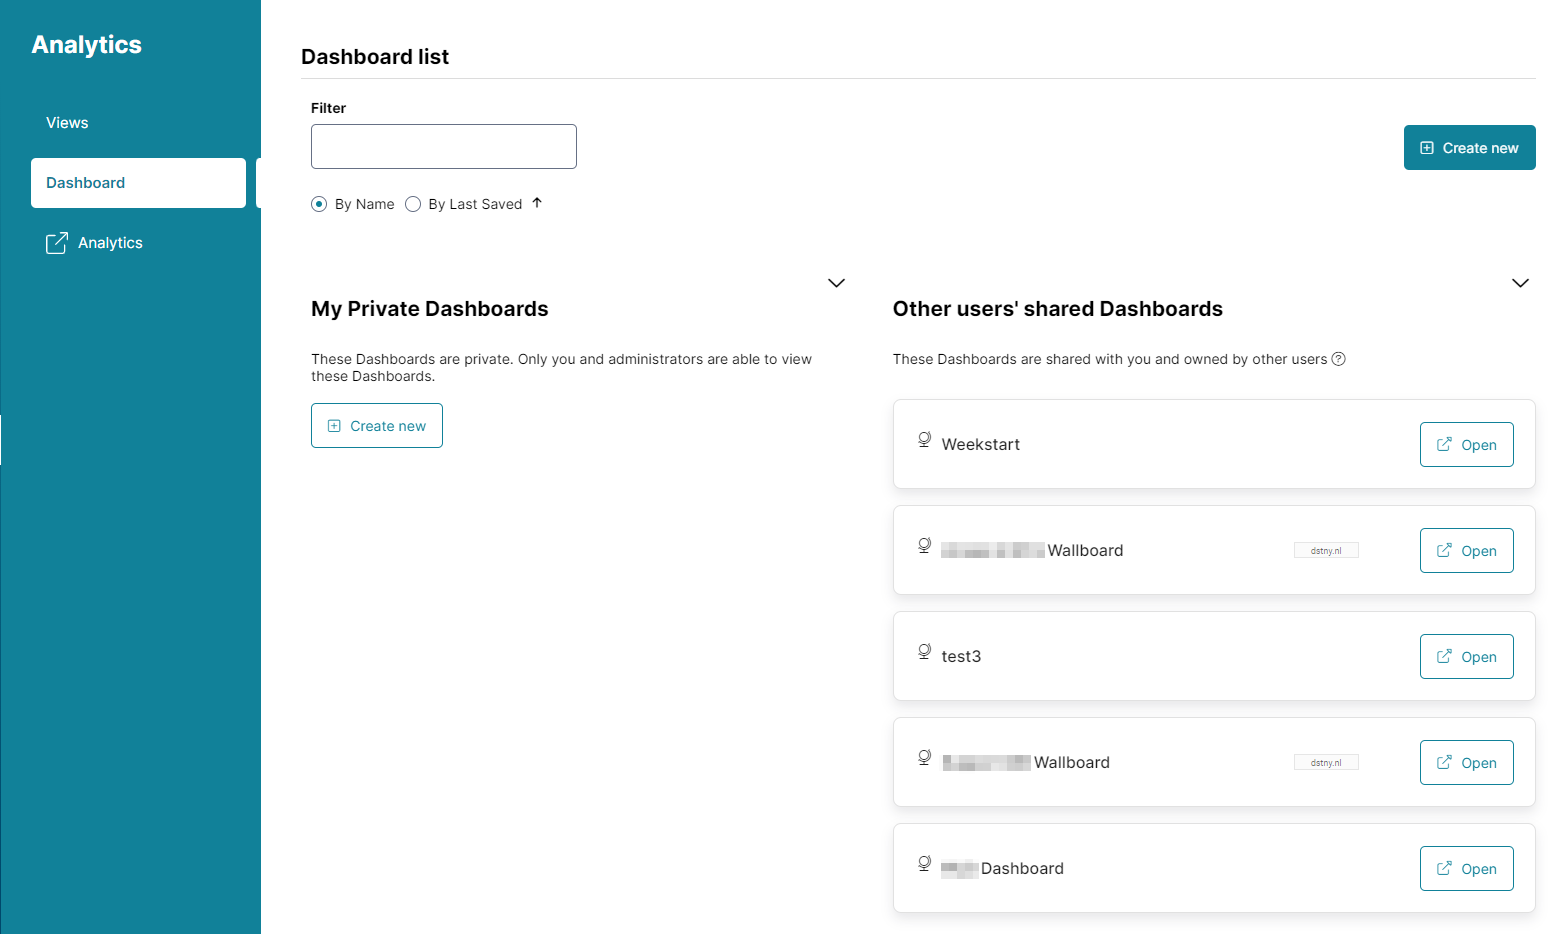Open the test3 dashboard
This screenshot has height=934, width=1551.
1466,657
